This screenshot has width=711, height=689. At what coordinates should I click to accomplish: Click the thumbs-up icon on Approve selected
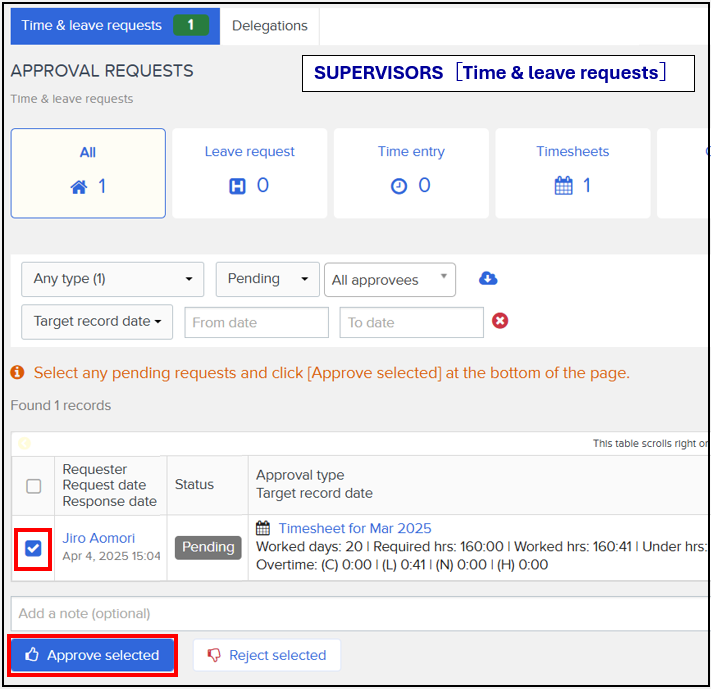tap(32, 654)
